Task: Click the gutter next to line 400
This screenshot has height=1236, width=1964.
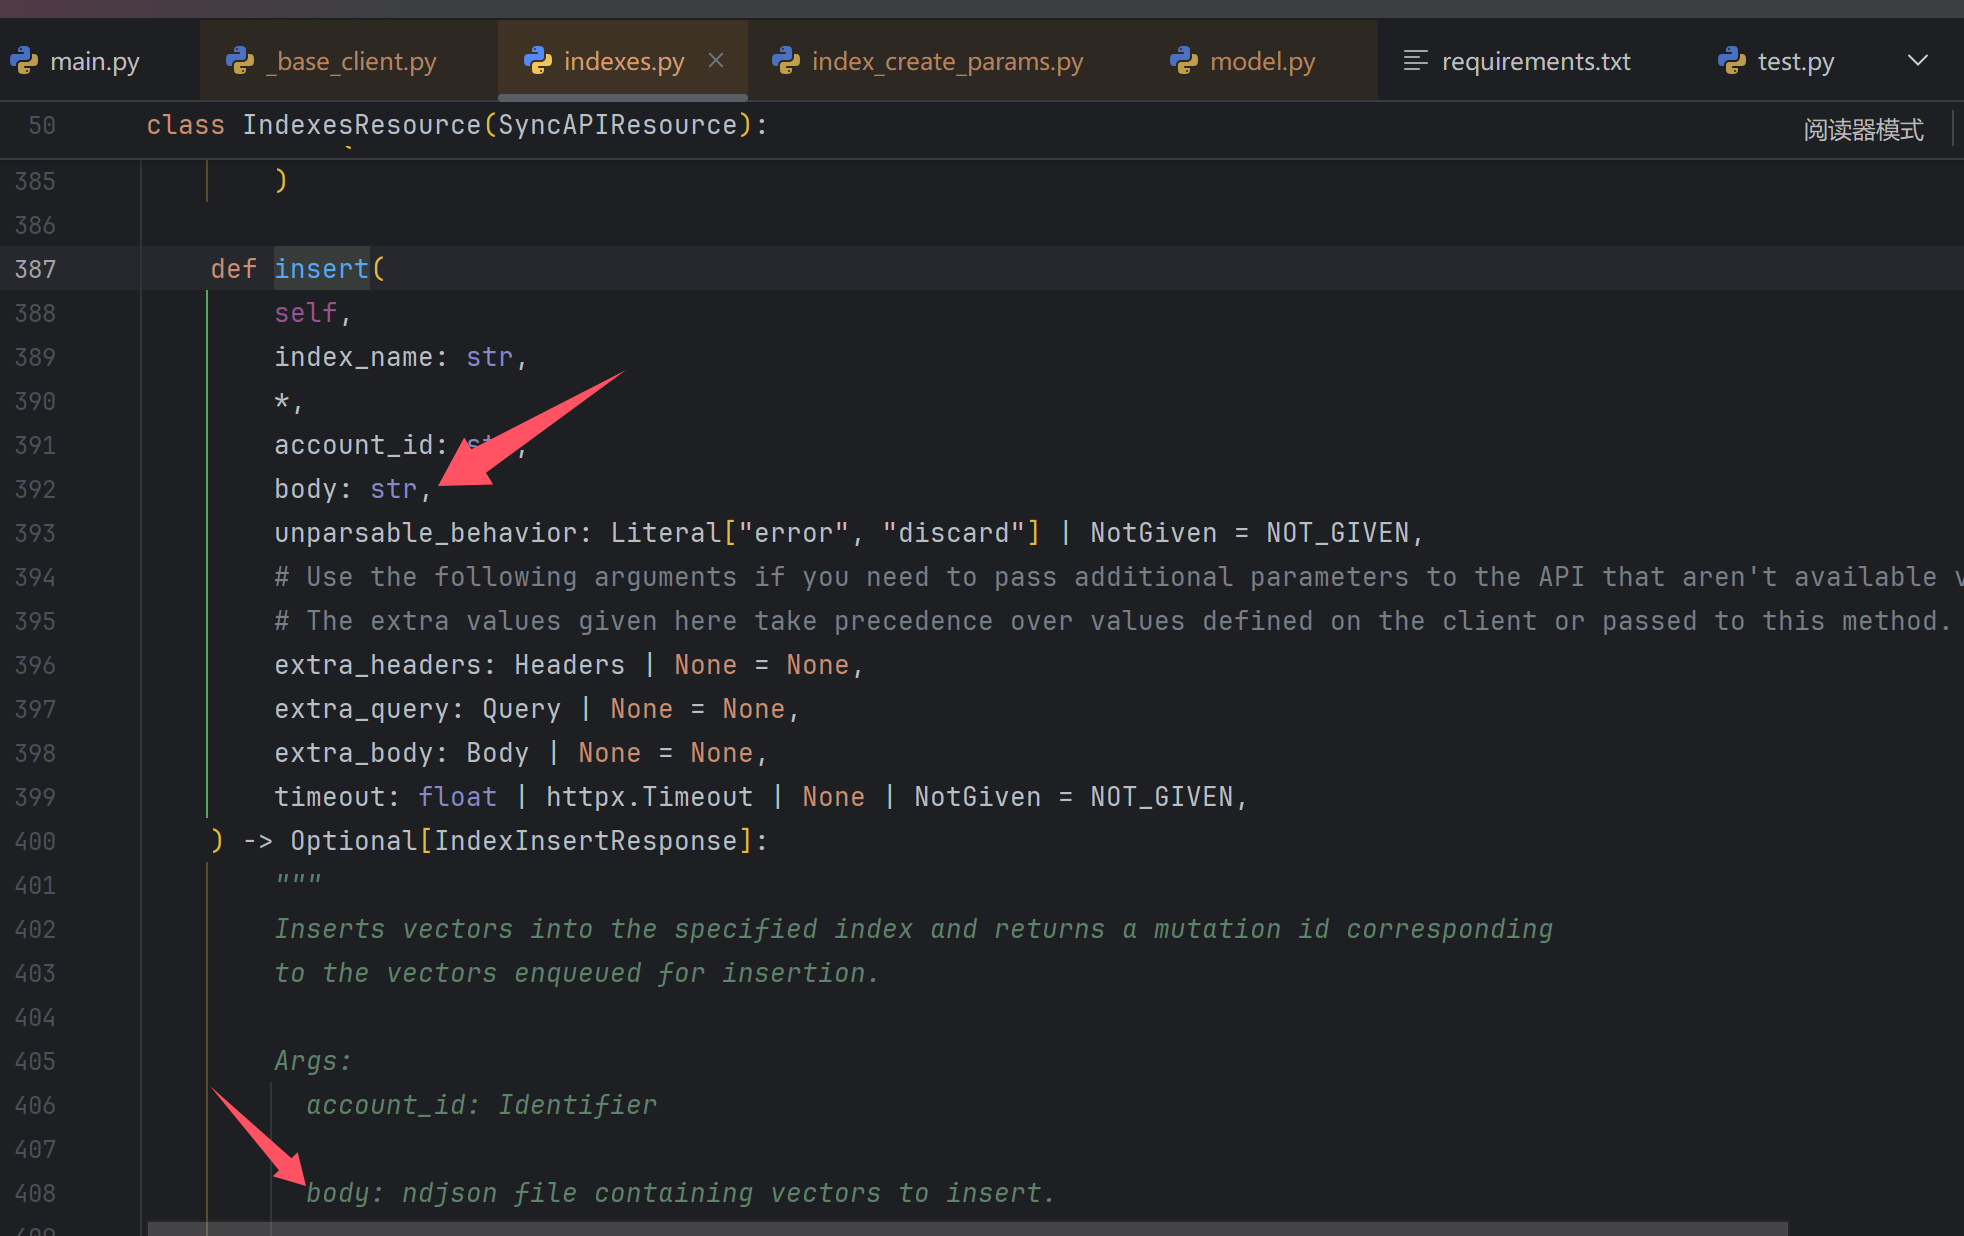Action: (x=100, y=841)
